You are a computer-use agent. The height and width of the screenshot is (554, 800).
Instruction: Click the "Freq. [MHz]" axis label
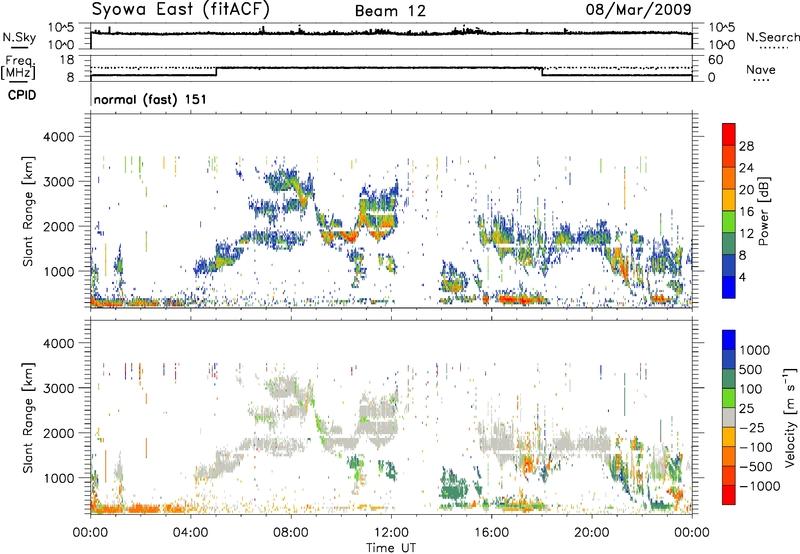tap(19, 67)
